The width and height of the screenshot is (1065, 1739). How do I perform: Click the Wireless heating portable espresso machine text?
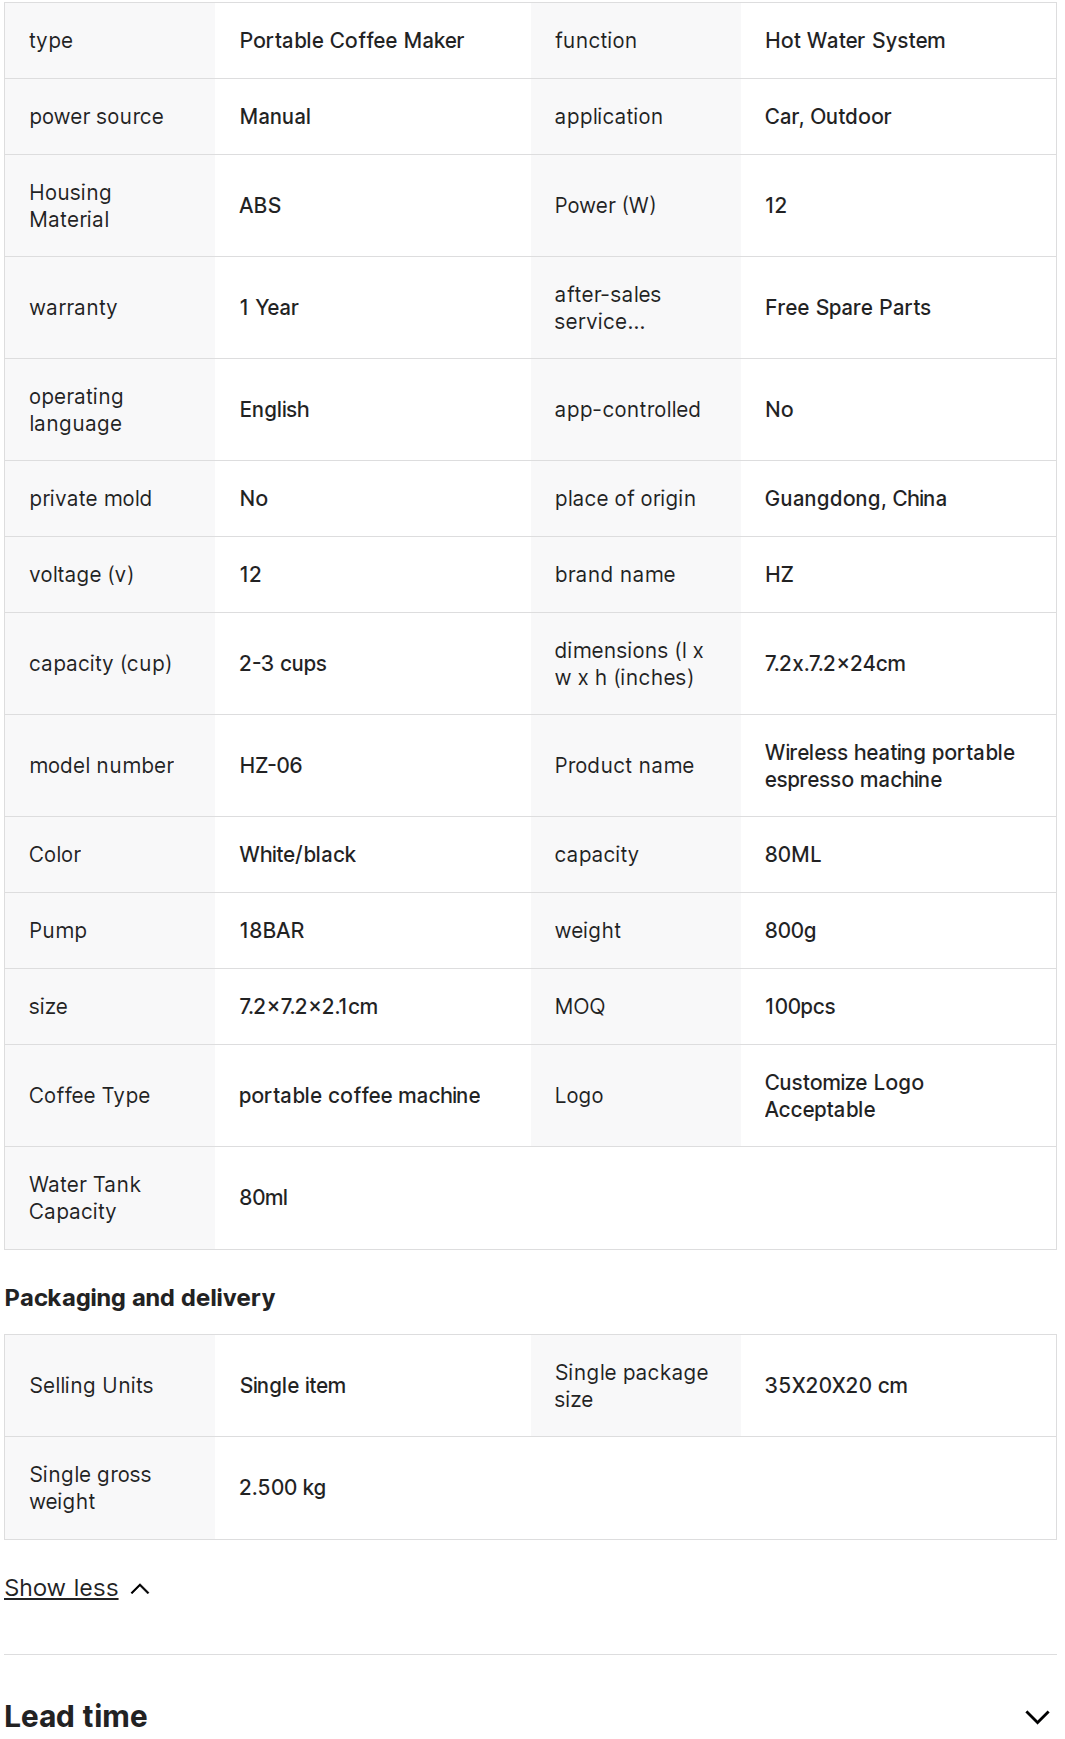point(889,766)
